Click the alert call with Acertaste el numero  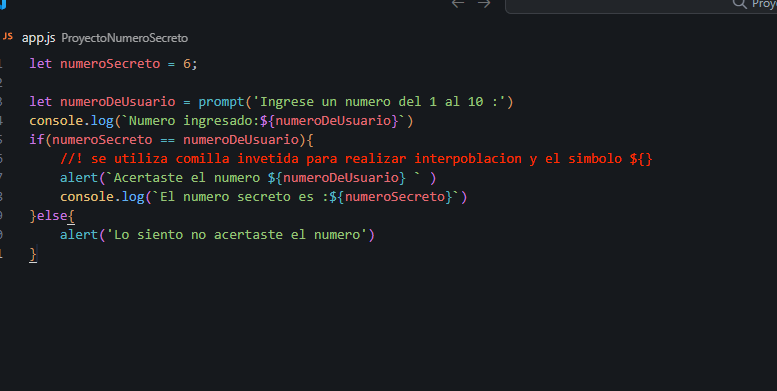(248, 177)
